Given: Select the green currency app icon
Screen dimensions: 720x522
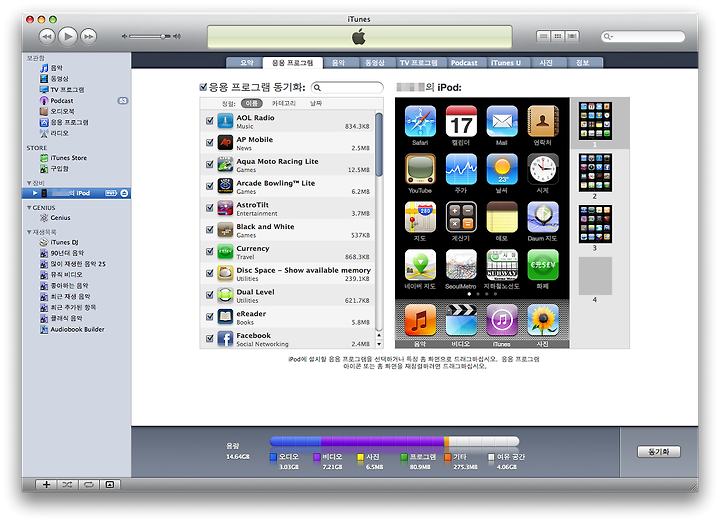Looking at the screenshot, I should [543, 265].
